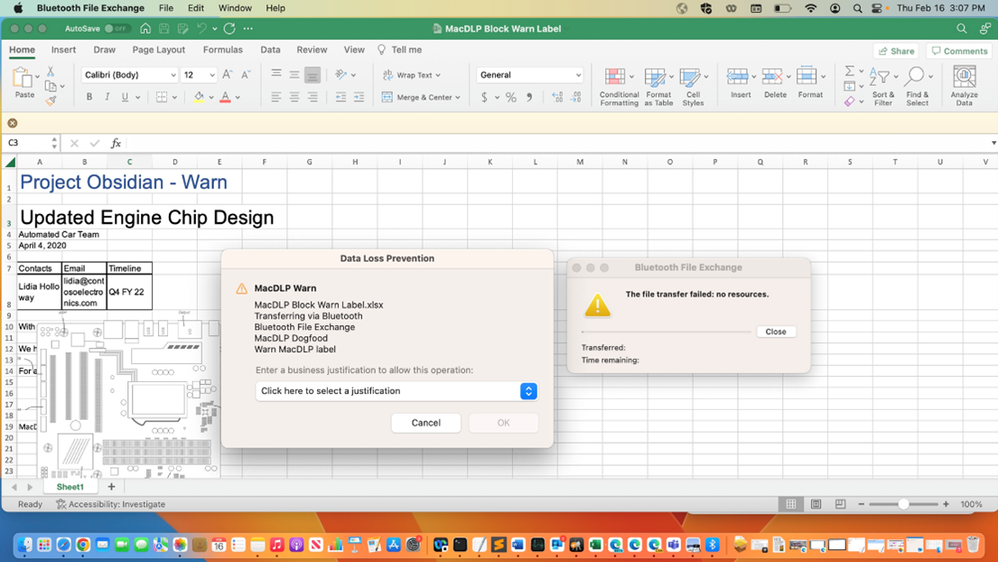
Task: Open Find & Select
Action: click(917, 86)
